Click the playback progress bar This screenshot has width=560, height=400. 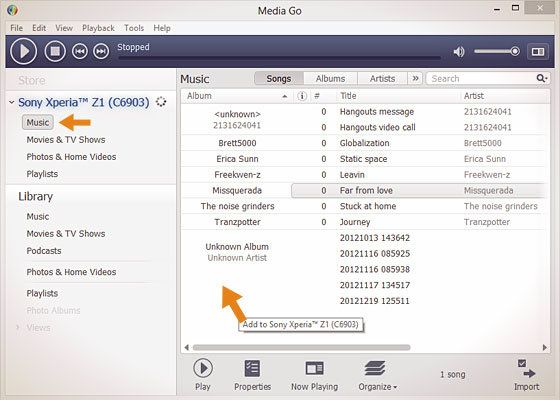point(279,57)
